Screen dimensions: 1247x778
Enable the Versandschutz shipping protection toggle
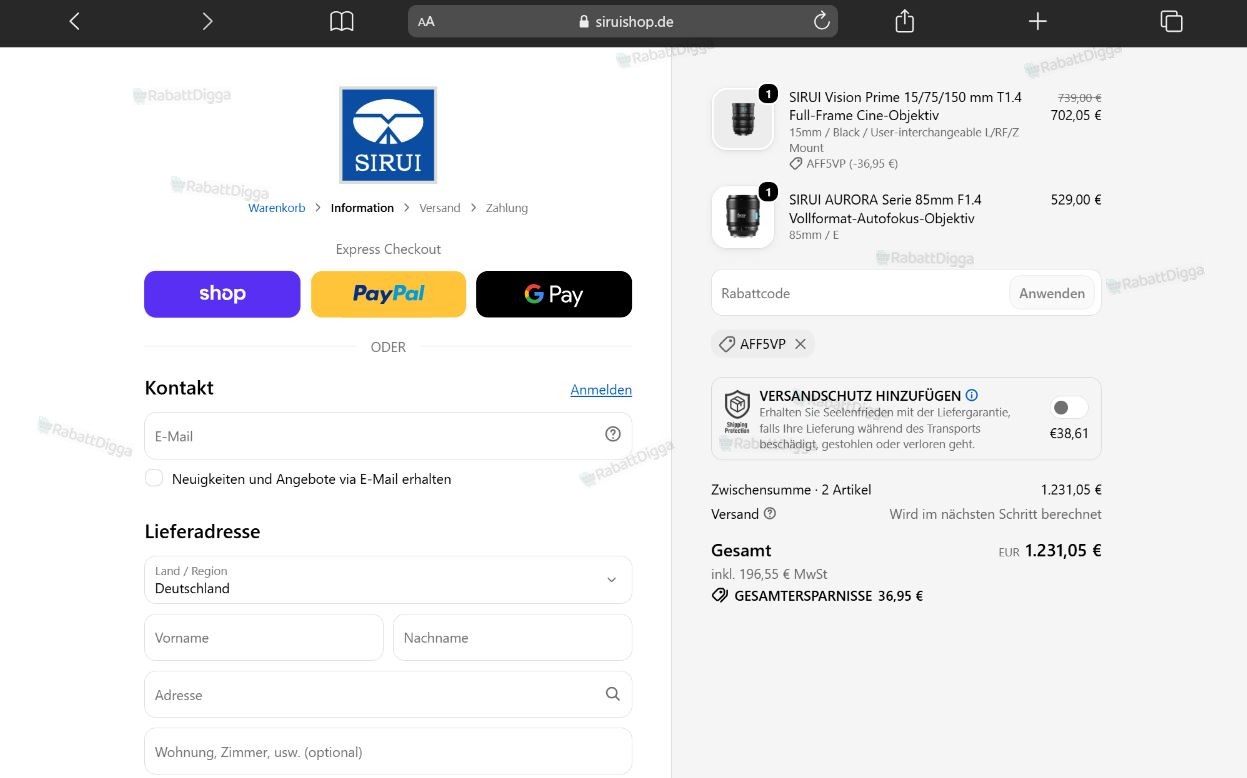pos(1069,407)
